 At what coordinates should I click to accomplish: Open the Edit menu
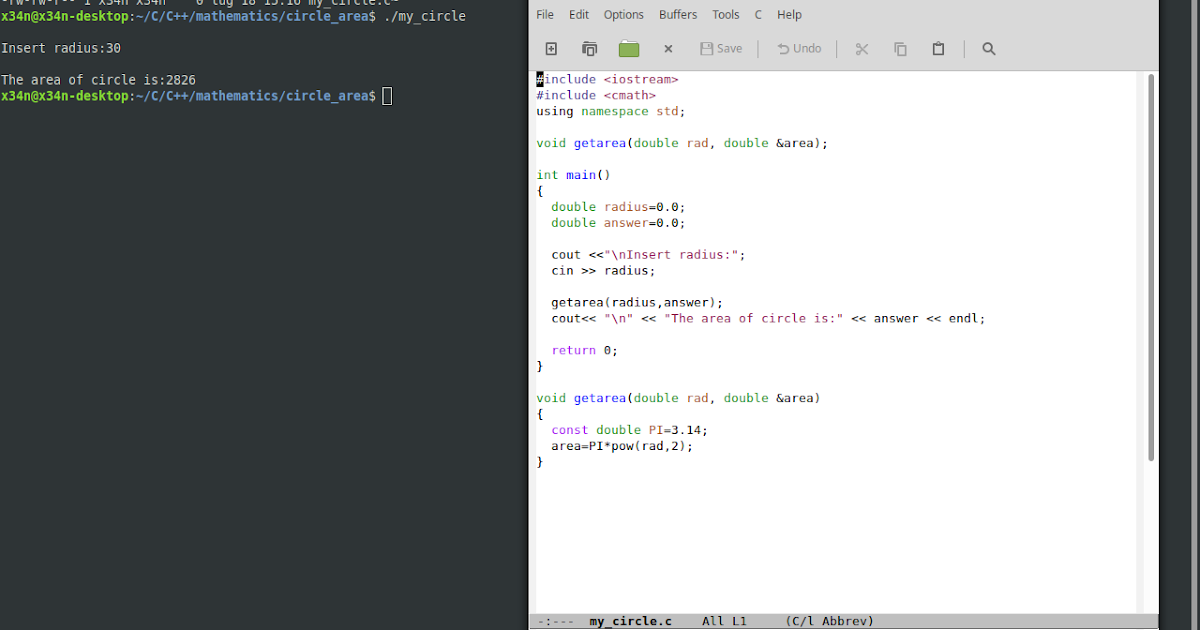(x=578, y=14)
